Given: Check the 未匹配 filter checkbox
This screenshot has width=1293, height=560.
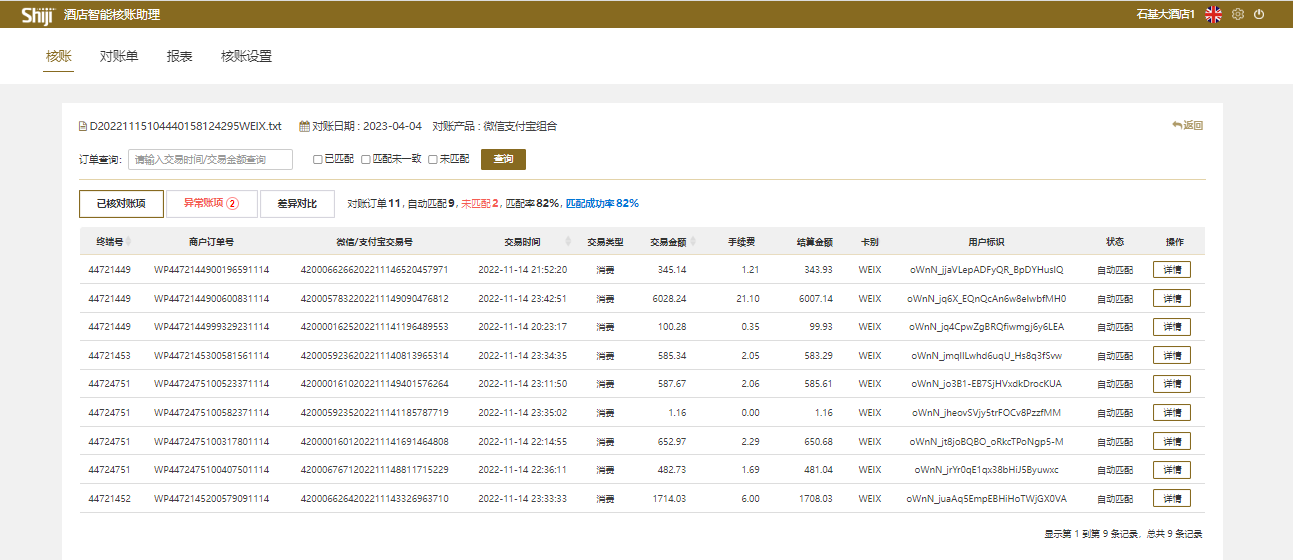Looking at the screenshot, I should [x=433, y=159].
